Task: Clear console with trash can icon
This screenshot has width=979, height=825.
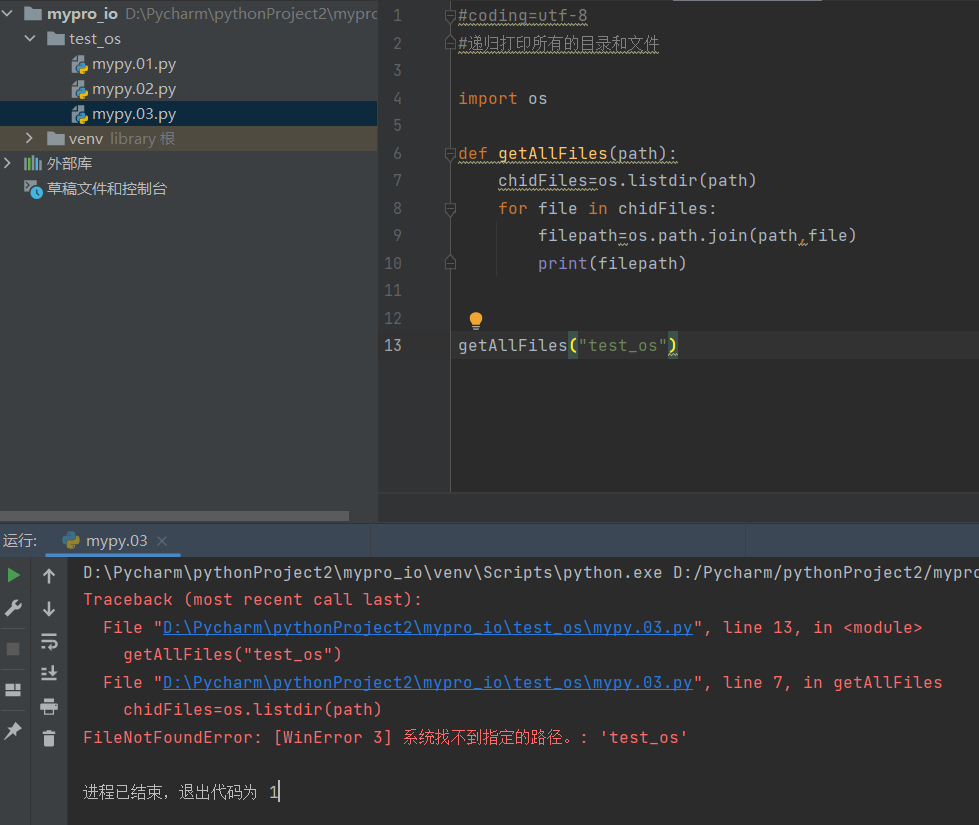Action: (x=49, y=739)
